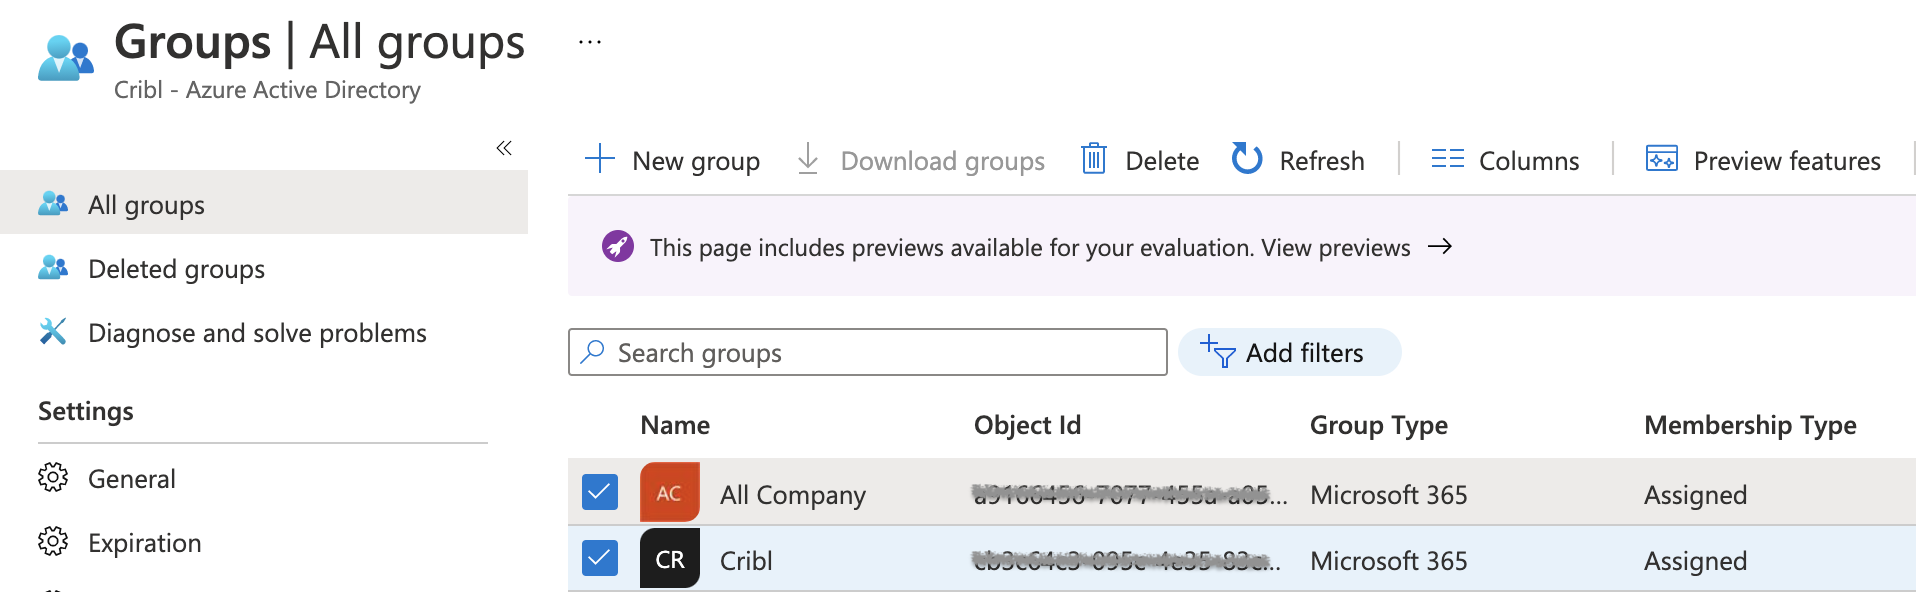Click the Expiration gear icon
This screenshot has width=1916, height=592.
53,542
